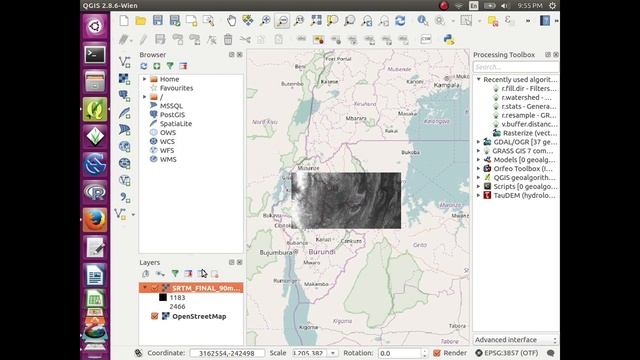Click the Help icon in toolbar
This screenshot has width=640, height=360.
click(x=544, y=20)
